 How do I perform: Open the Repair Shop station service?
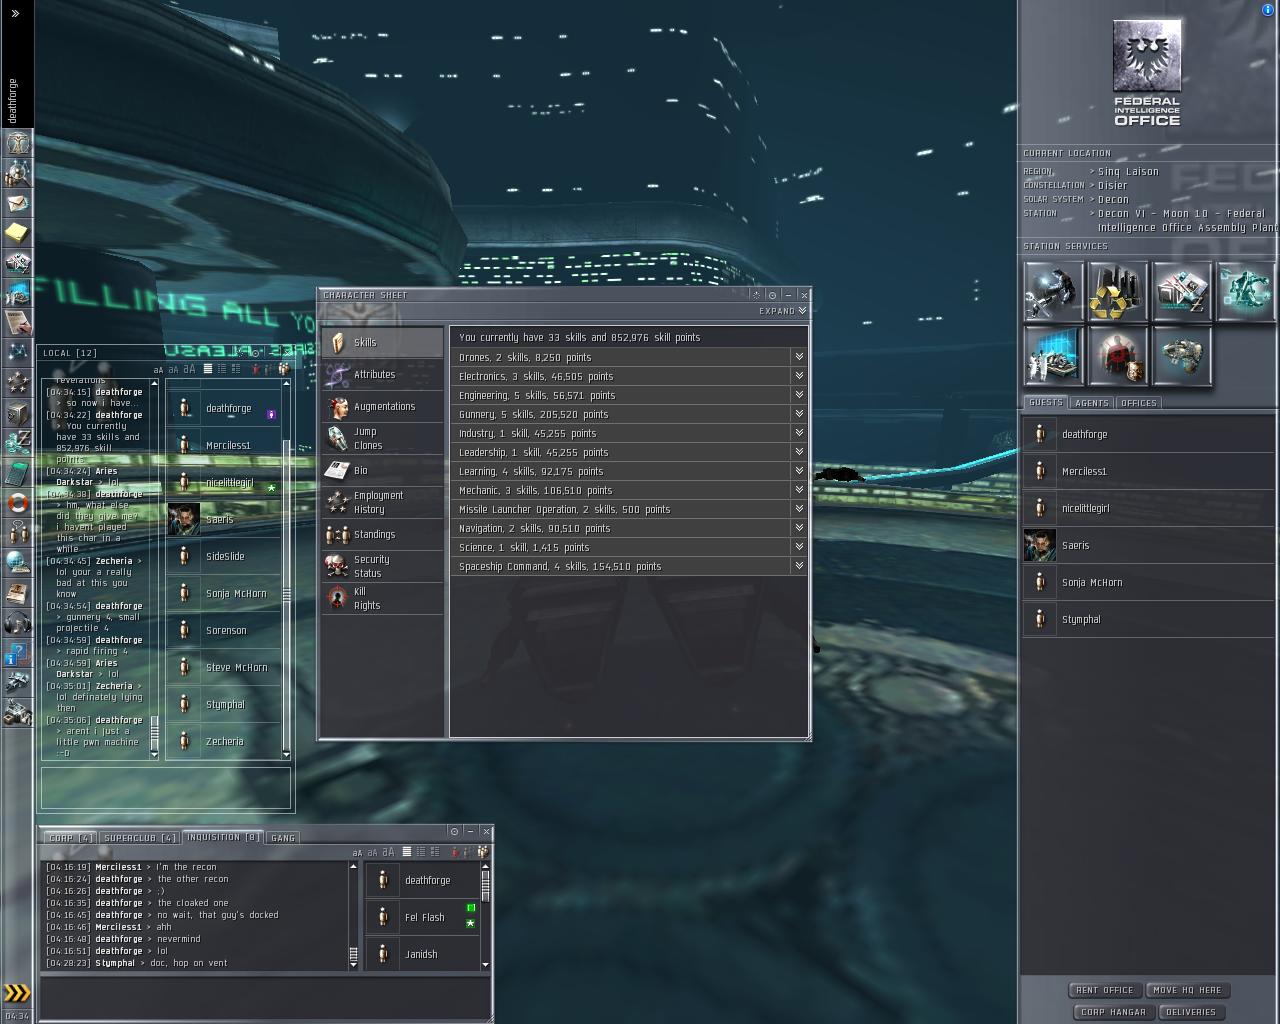[1054, 291]
